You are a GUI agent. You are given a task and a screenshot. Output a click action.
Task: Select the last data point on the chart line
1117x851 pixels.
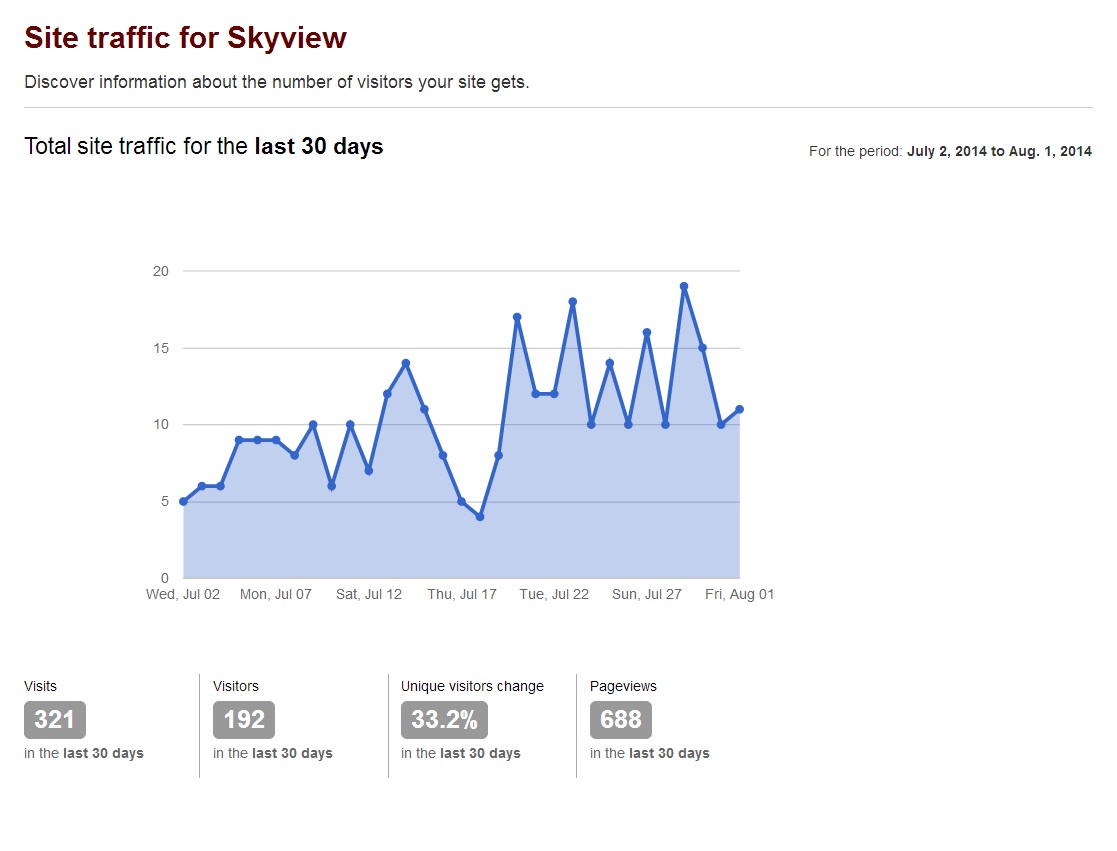click(x=739, y=409)
